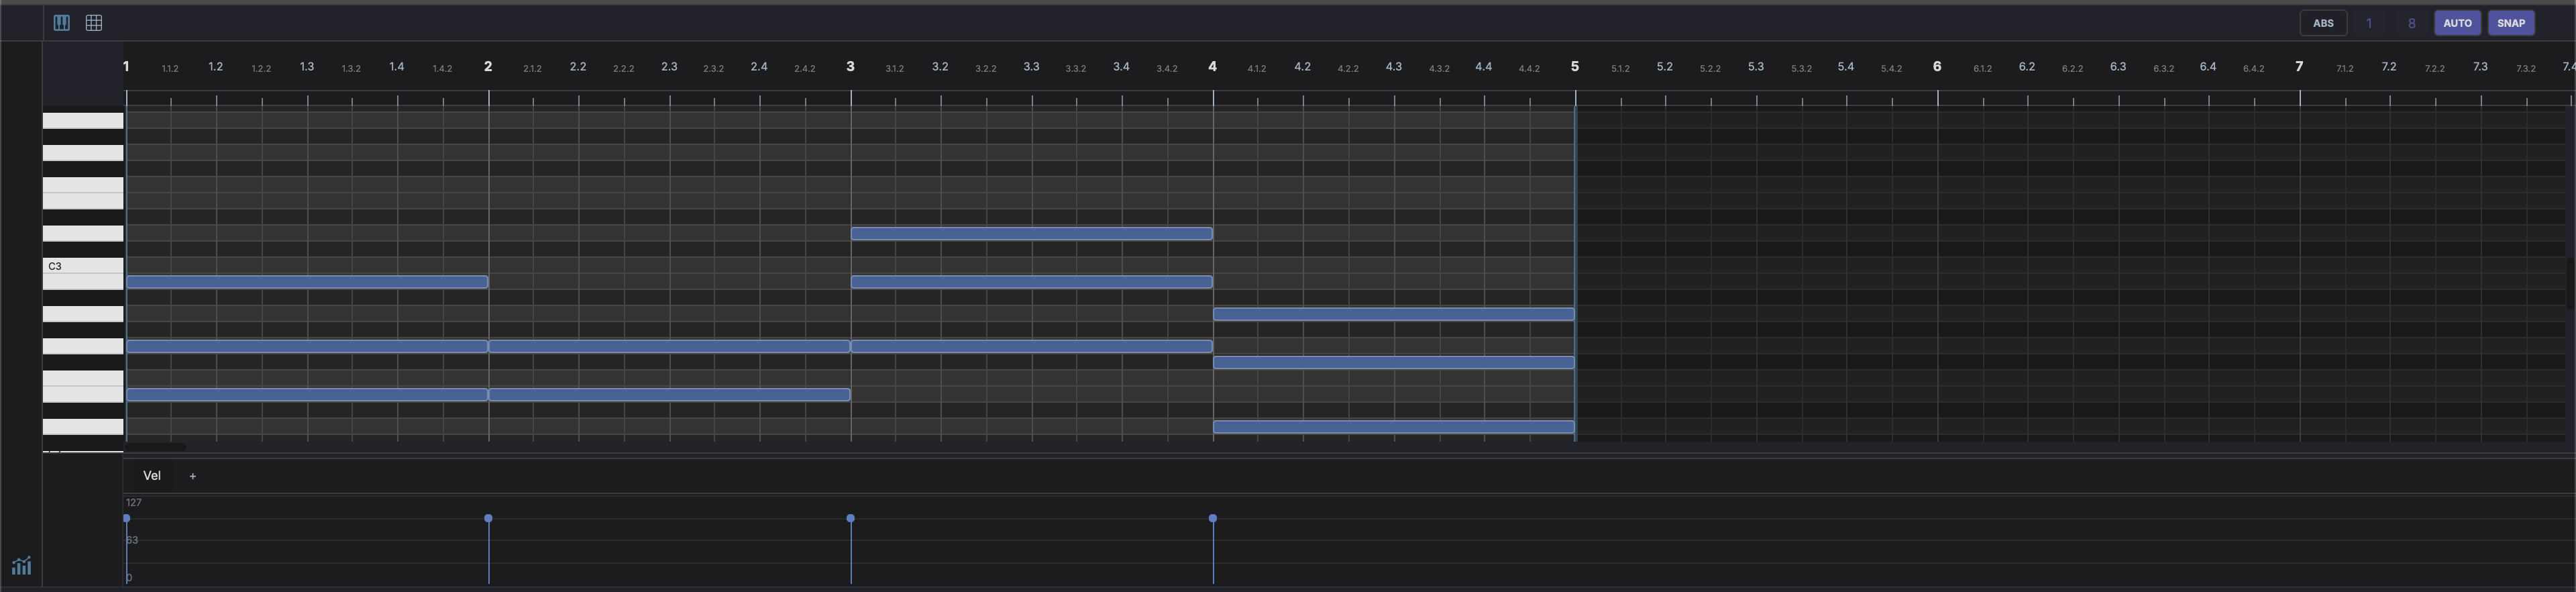
Task: Toggle SNAP to grid
Action: [x=2511, y=23]
